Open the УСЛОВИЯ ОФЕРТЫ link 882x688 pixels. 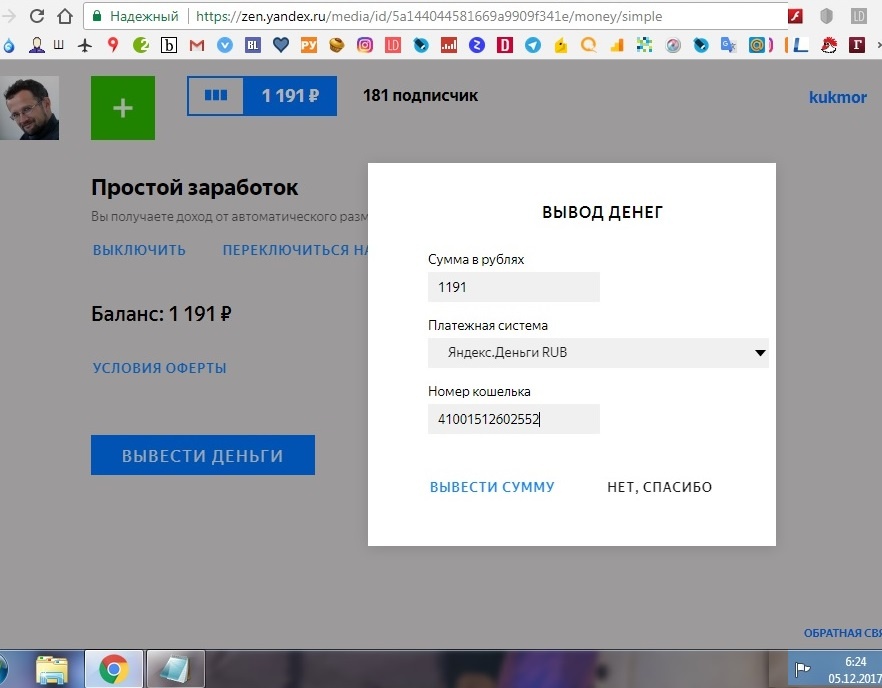(x=159, y=367)
